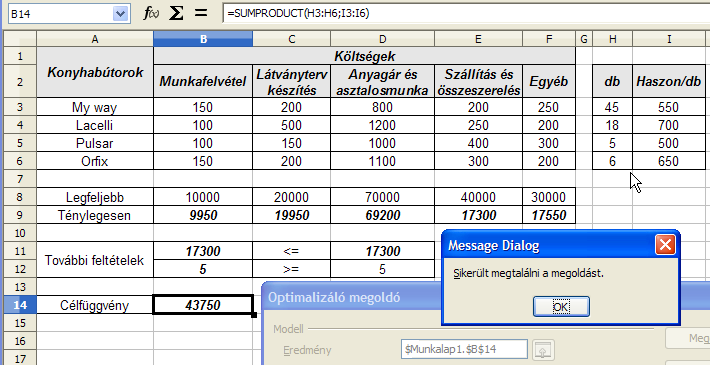This screenshot has height=365, width=710.
Task: Select column G header
Action: click(x=584, y=39)
